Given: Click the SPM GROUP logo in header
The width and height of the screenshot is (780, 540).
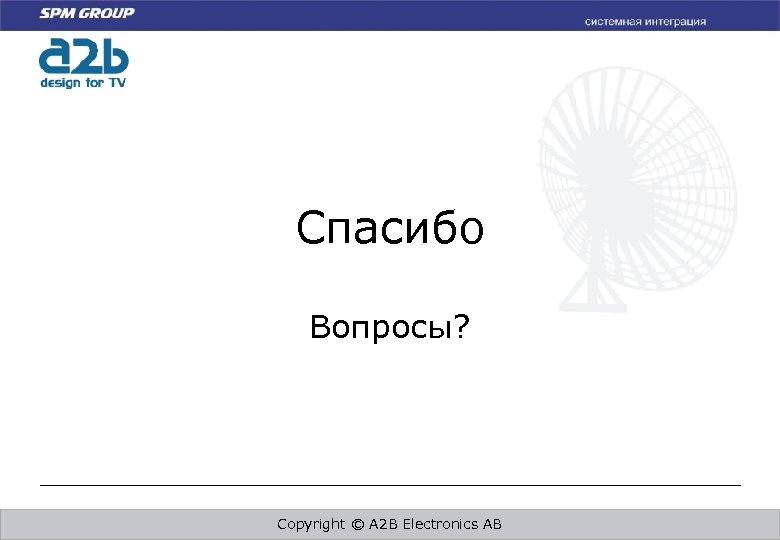Looking at the screenshot, I should pos(87,13).
